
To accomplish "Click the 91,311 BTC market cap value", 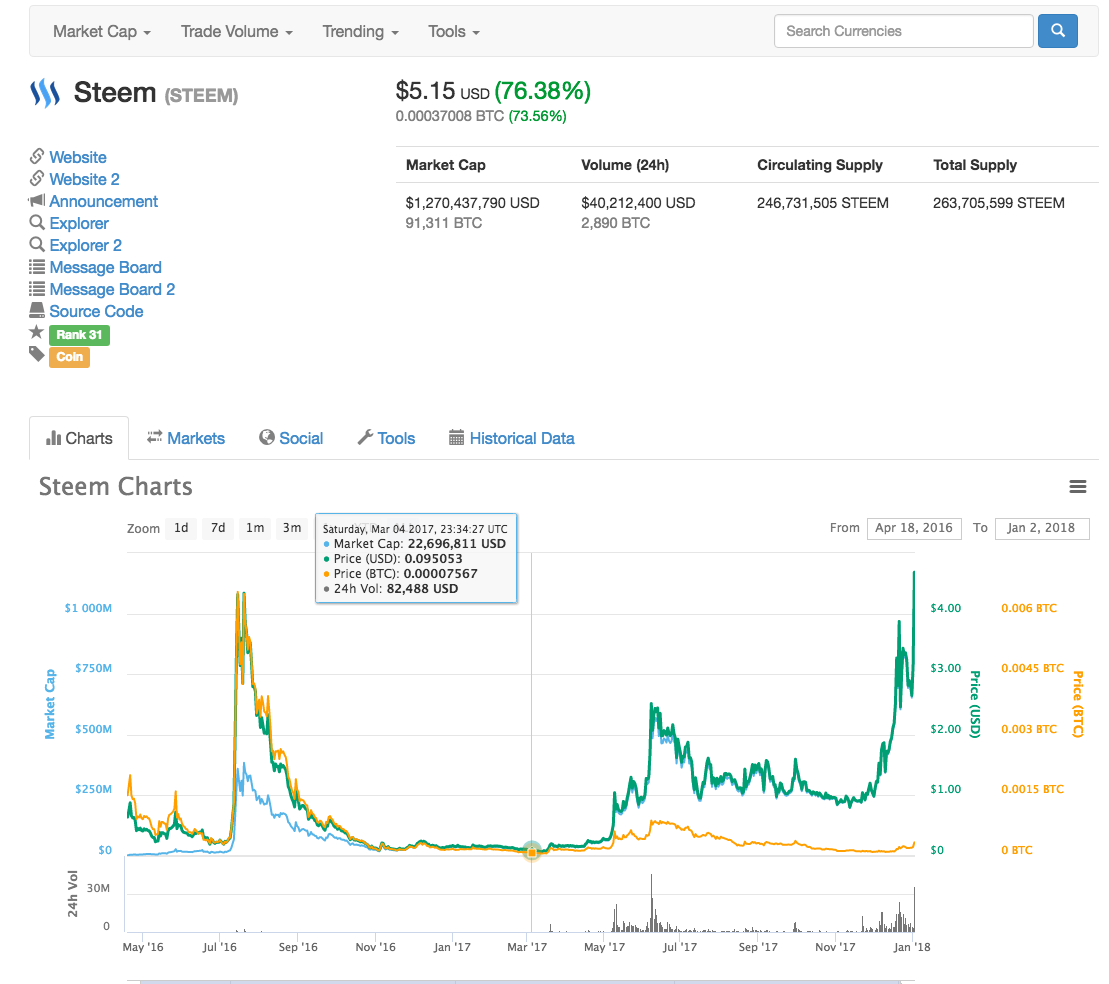I will [443, 223].
